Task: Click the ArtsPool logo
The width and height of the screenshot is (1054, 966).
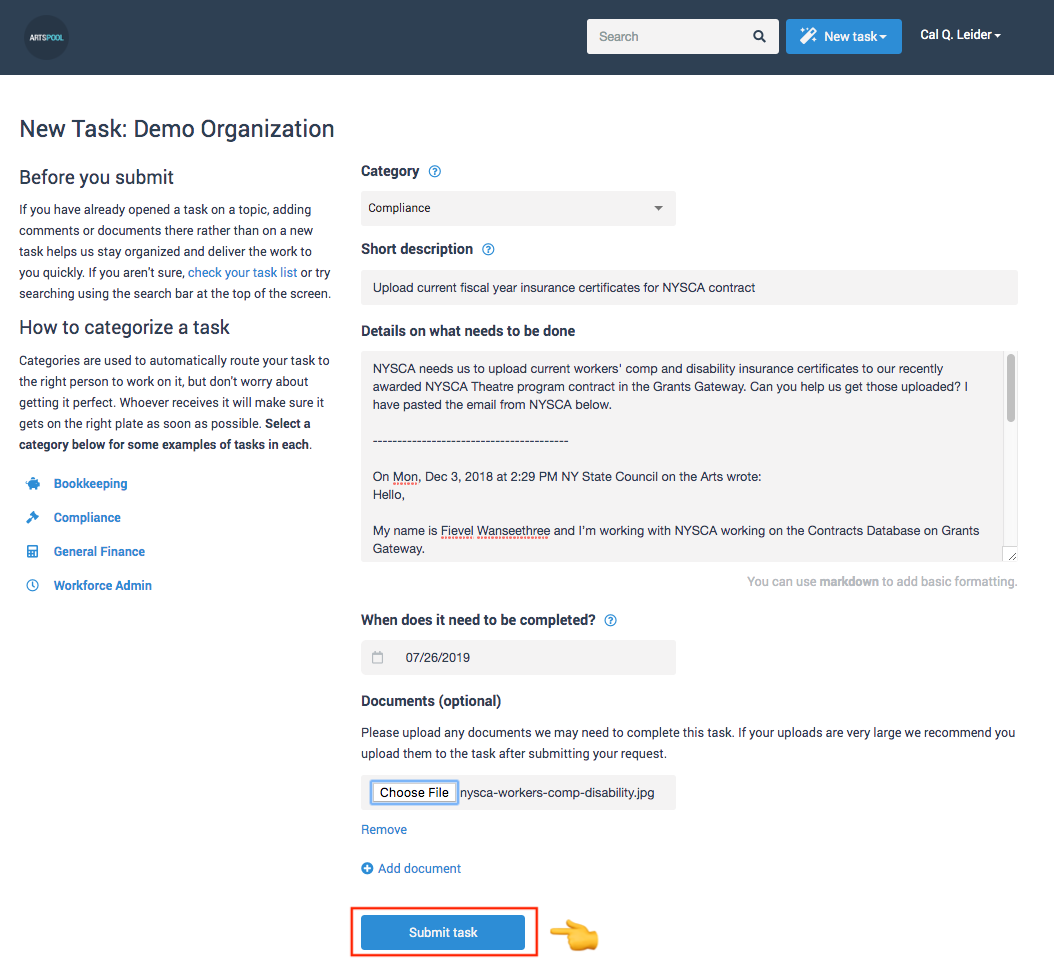Action: click(x=46, y=38)
